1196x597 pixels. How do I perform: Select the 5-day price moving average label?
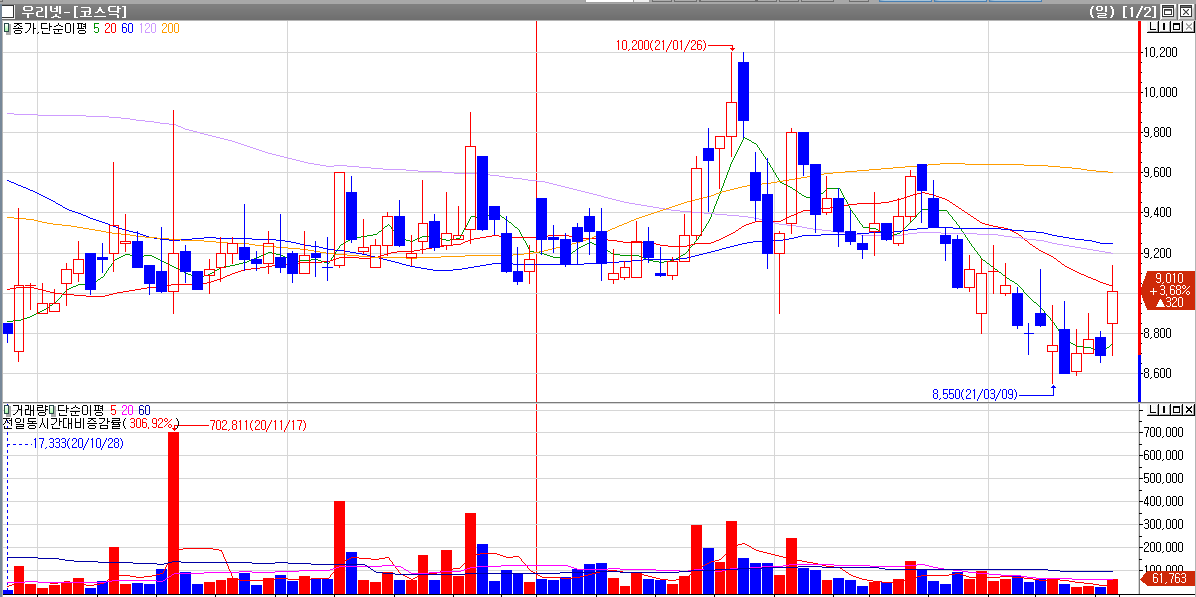click(96, 28)
